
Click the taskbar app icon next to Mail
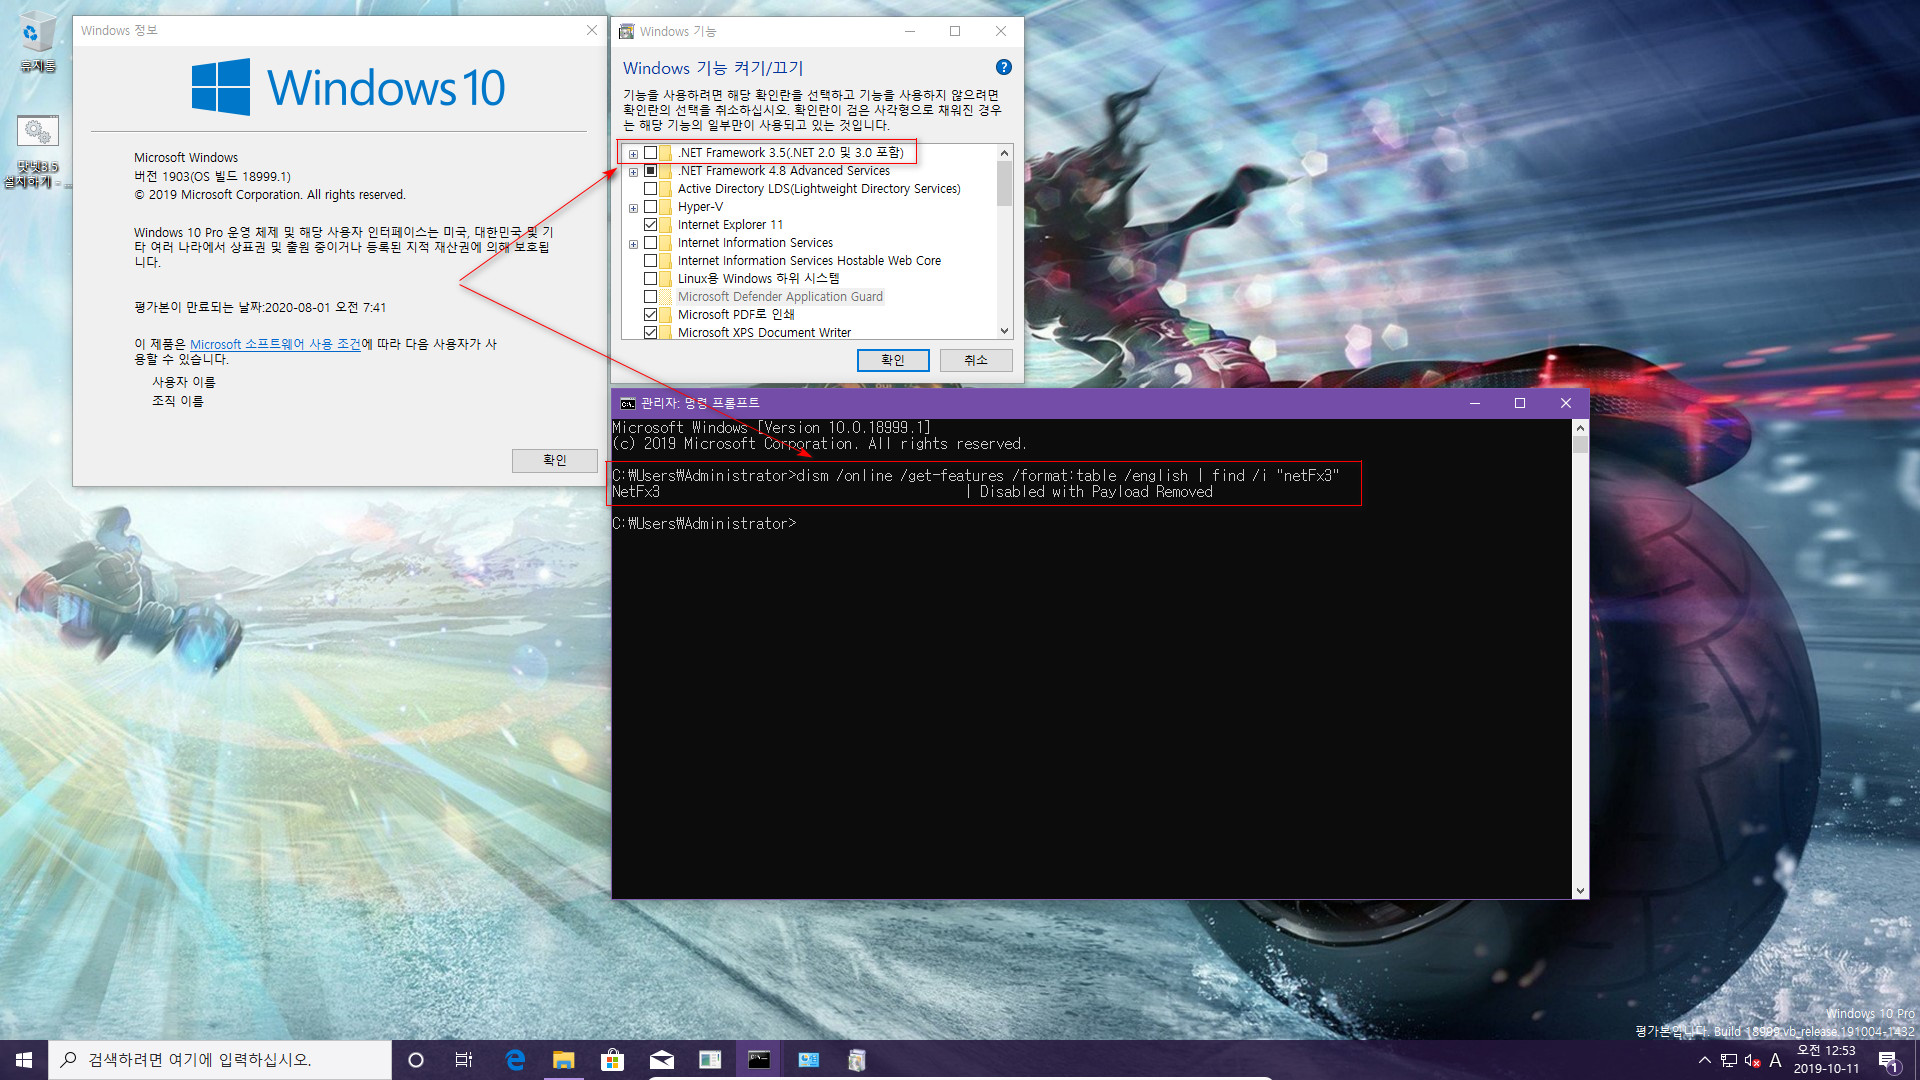point(710,1060)
